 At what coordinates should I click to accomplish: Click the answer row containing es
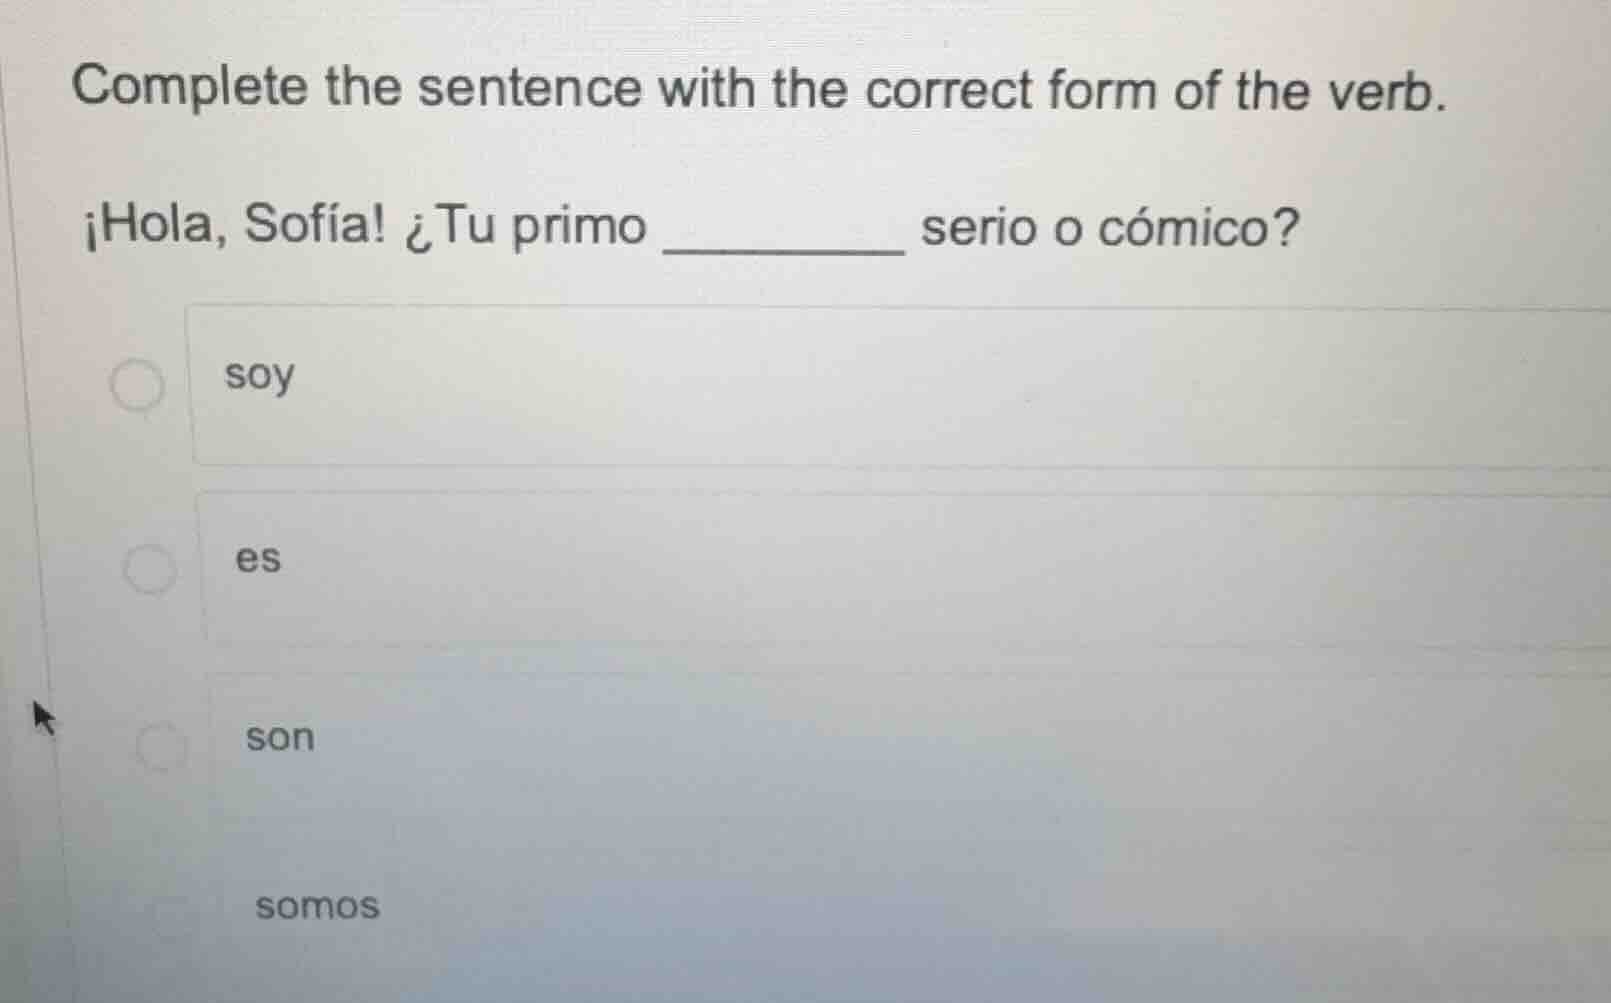point(700,566)
